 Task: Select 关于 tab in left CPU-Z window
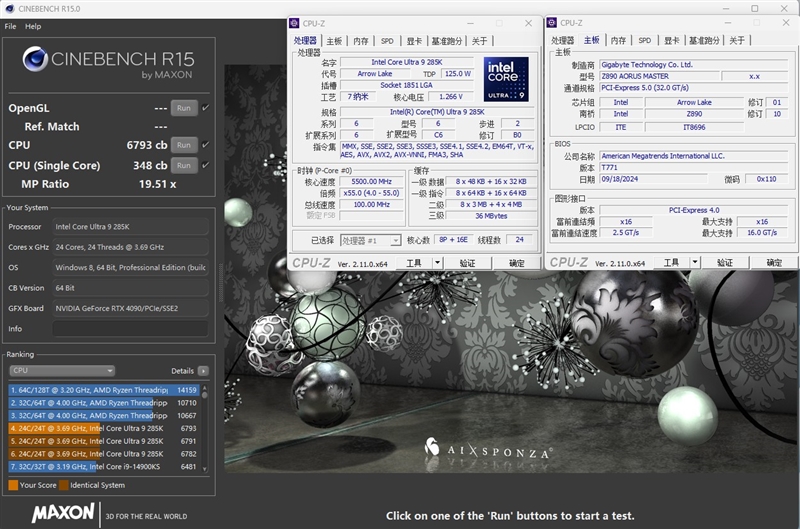coord(479,41)
